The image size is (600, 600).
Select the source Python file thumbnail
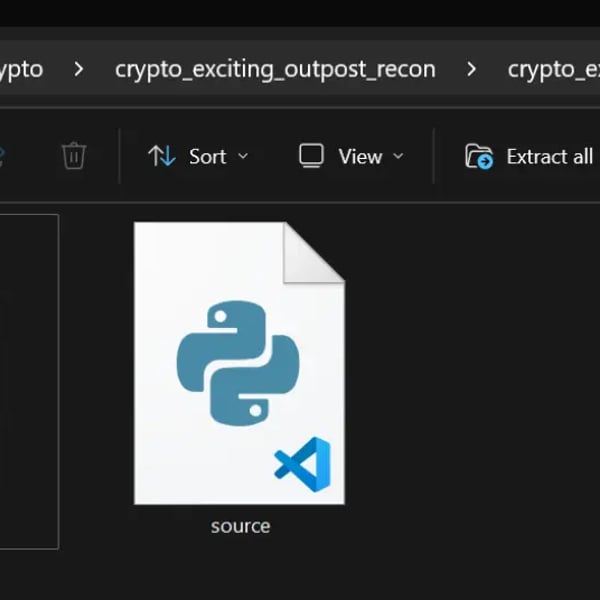click(240, 363)
